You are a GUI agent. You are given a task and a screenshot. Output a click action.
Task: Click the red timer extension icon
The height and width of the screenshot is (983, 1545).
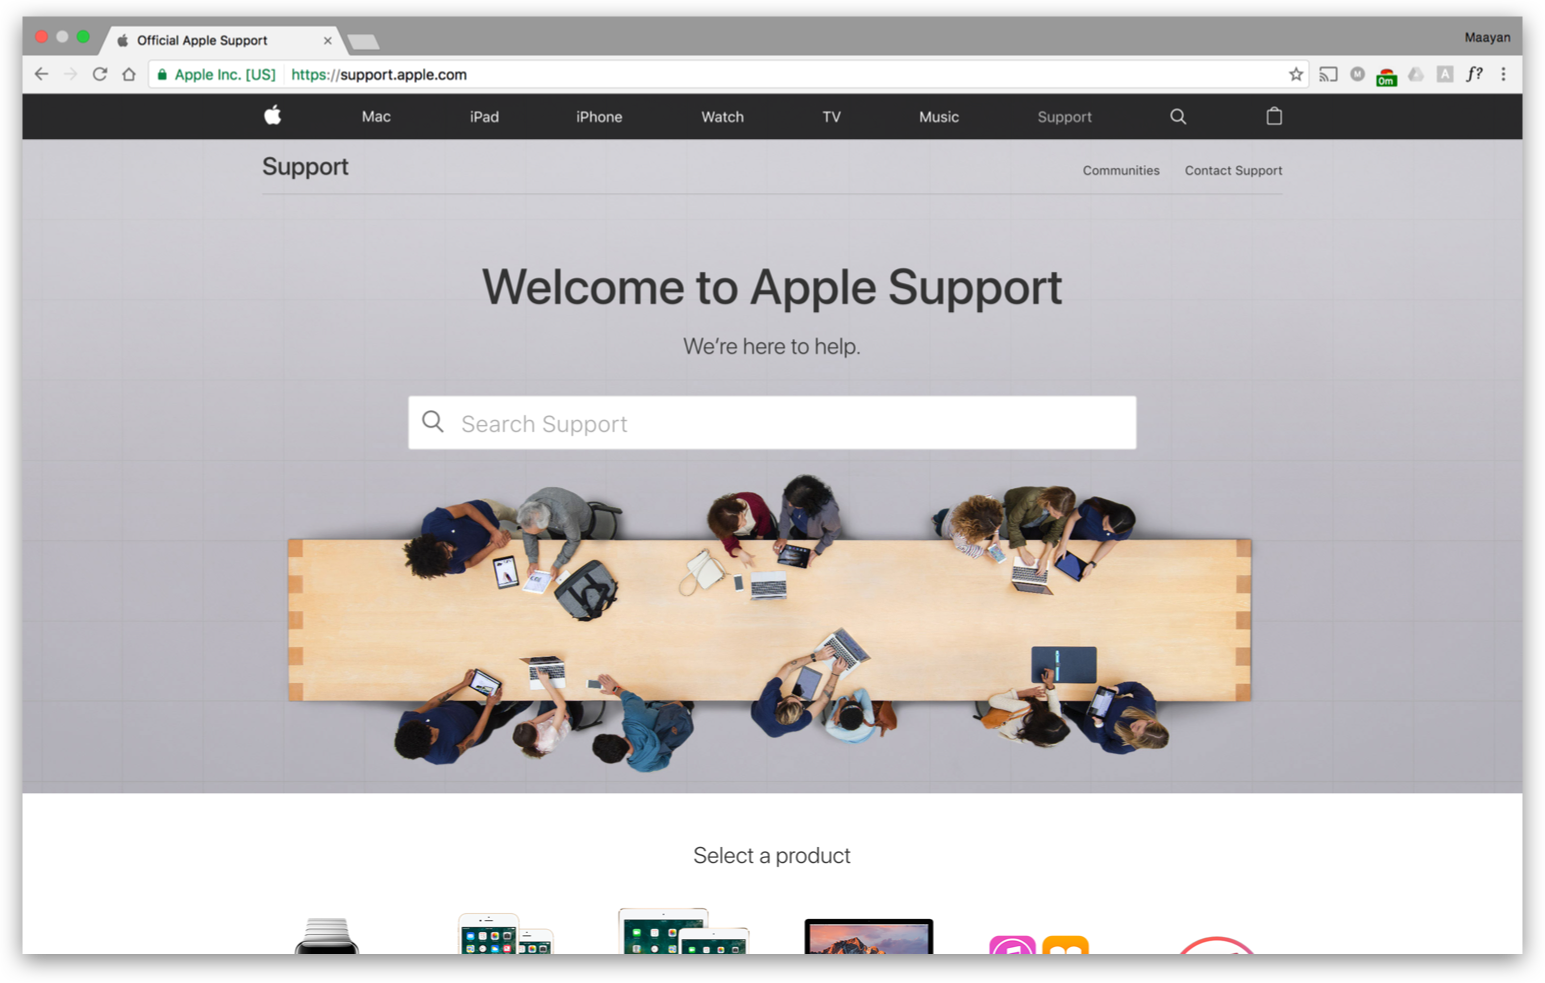point(1386,76)
